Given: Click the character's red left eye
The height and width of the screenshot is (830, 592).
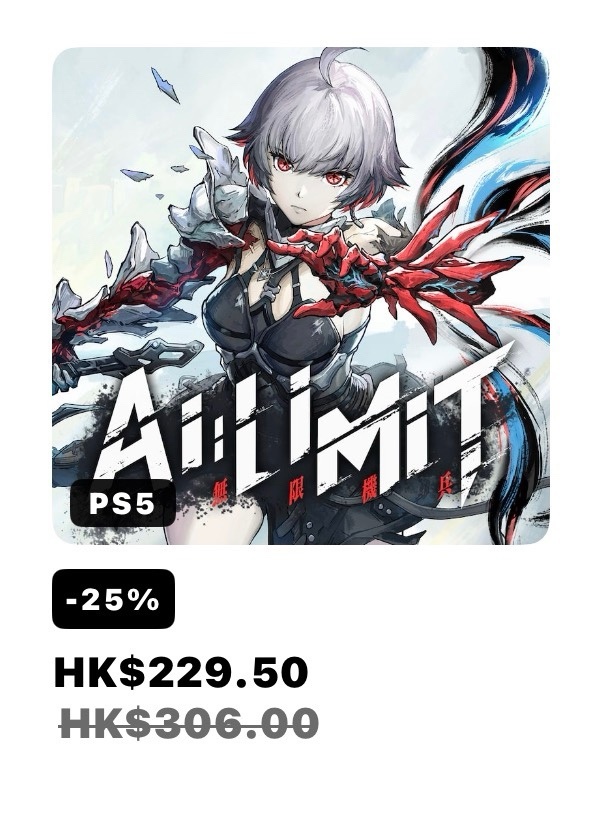Looking at the screenshot, I should click(334, 178).
